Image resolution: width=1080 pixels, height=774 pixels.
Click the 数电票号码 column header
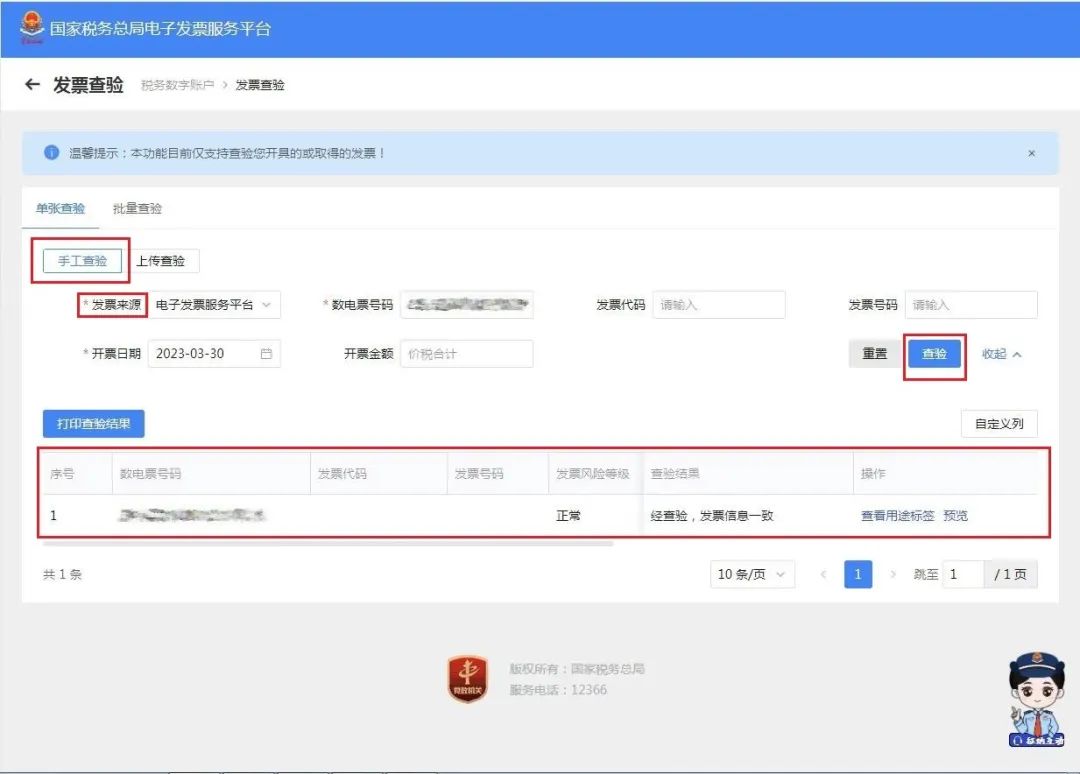(211, 473)
